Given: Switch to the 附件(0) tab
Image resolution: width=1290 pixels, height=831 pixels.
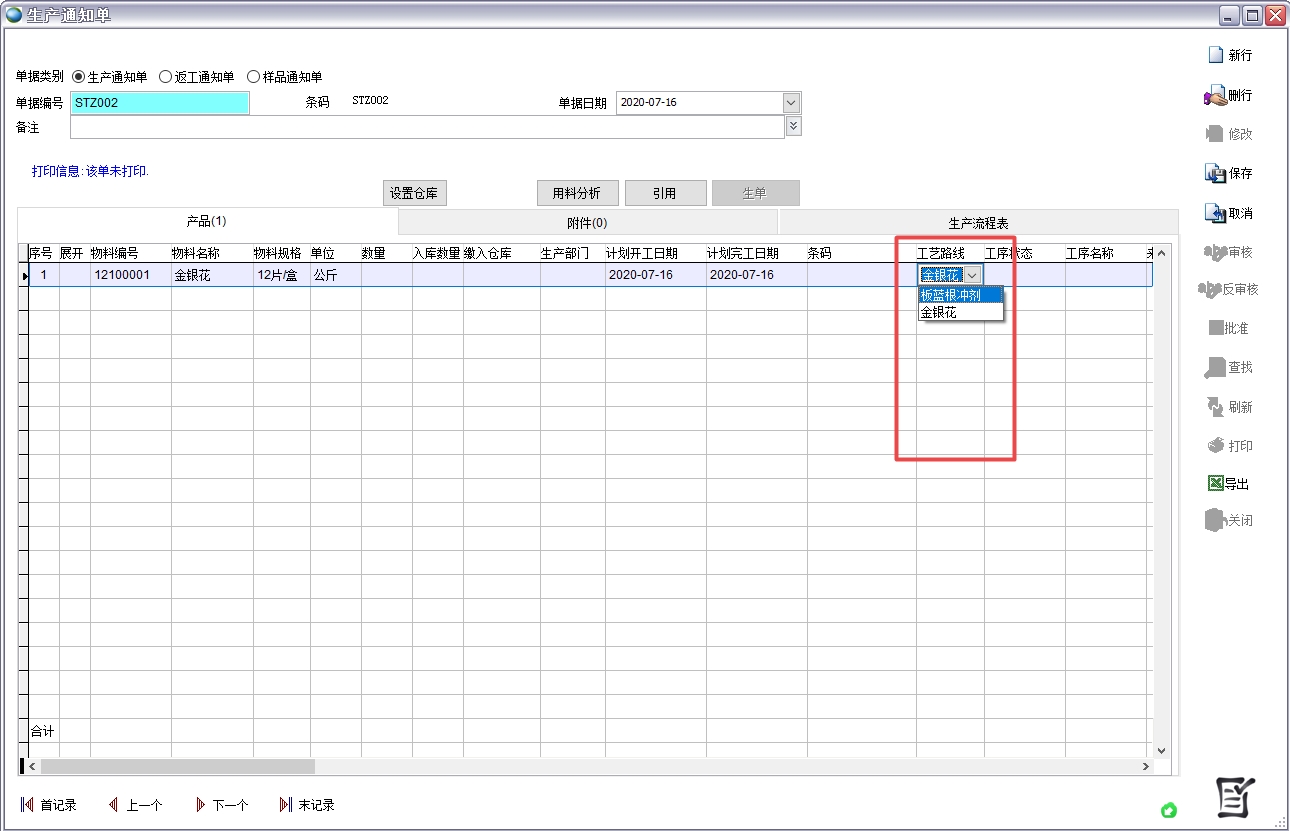Looking at the screenshot, I should [587, 222].
